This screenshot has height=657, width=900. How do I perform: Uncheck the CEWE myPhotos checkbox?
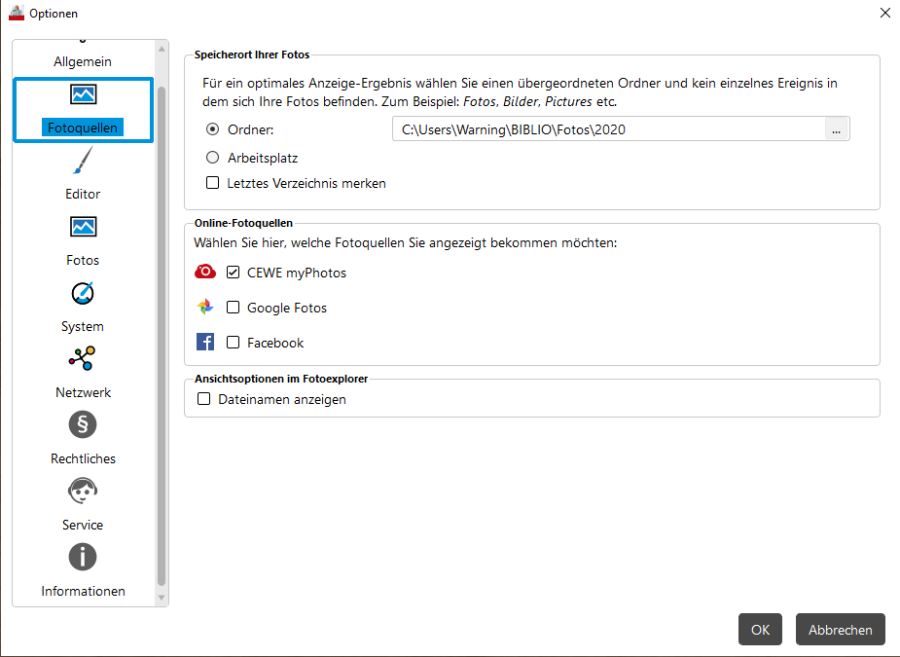coord(232,272)
